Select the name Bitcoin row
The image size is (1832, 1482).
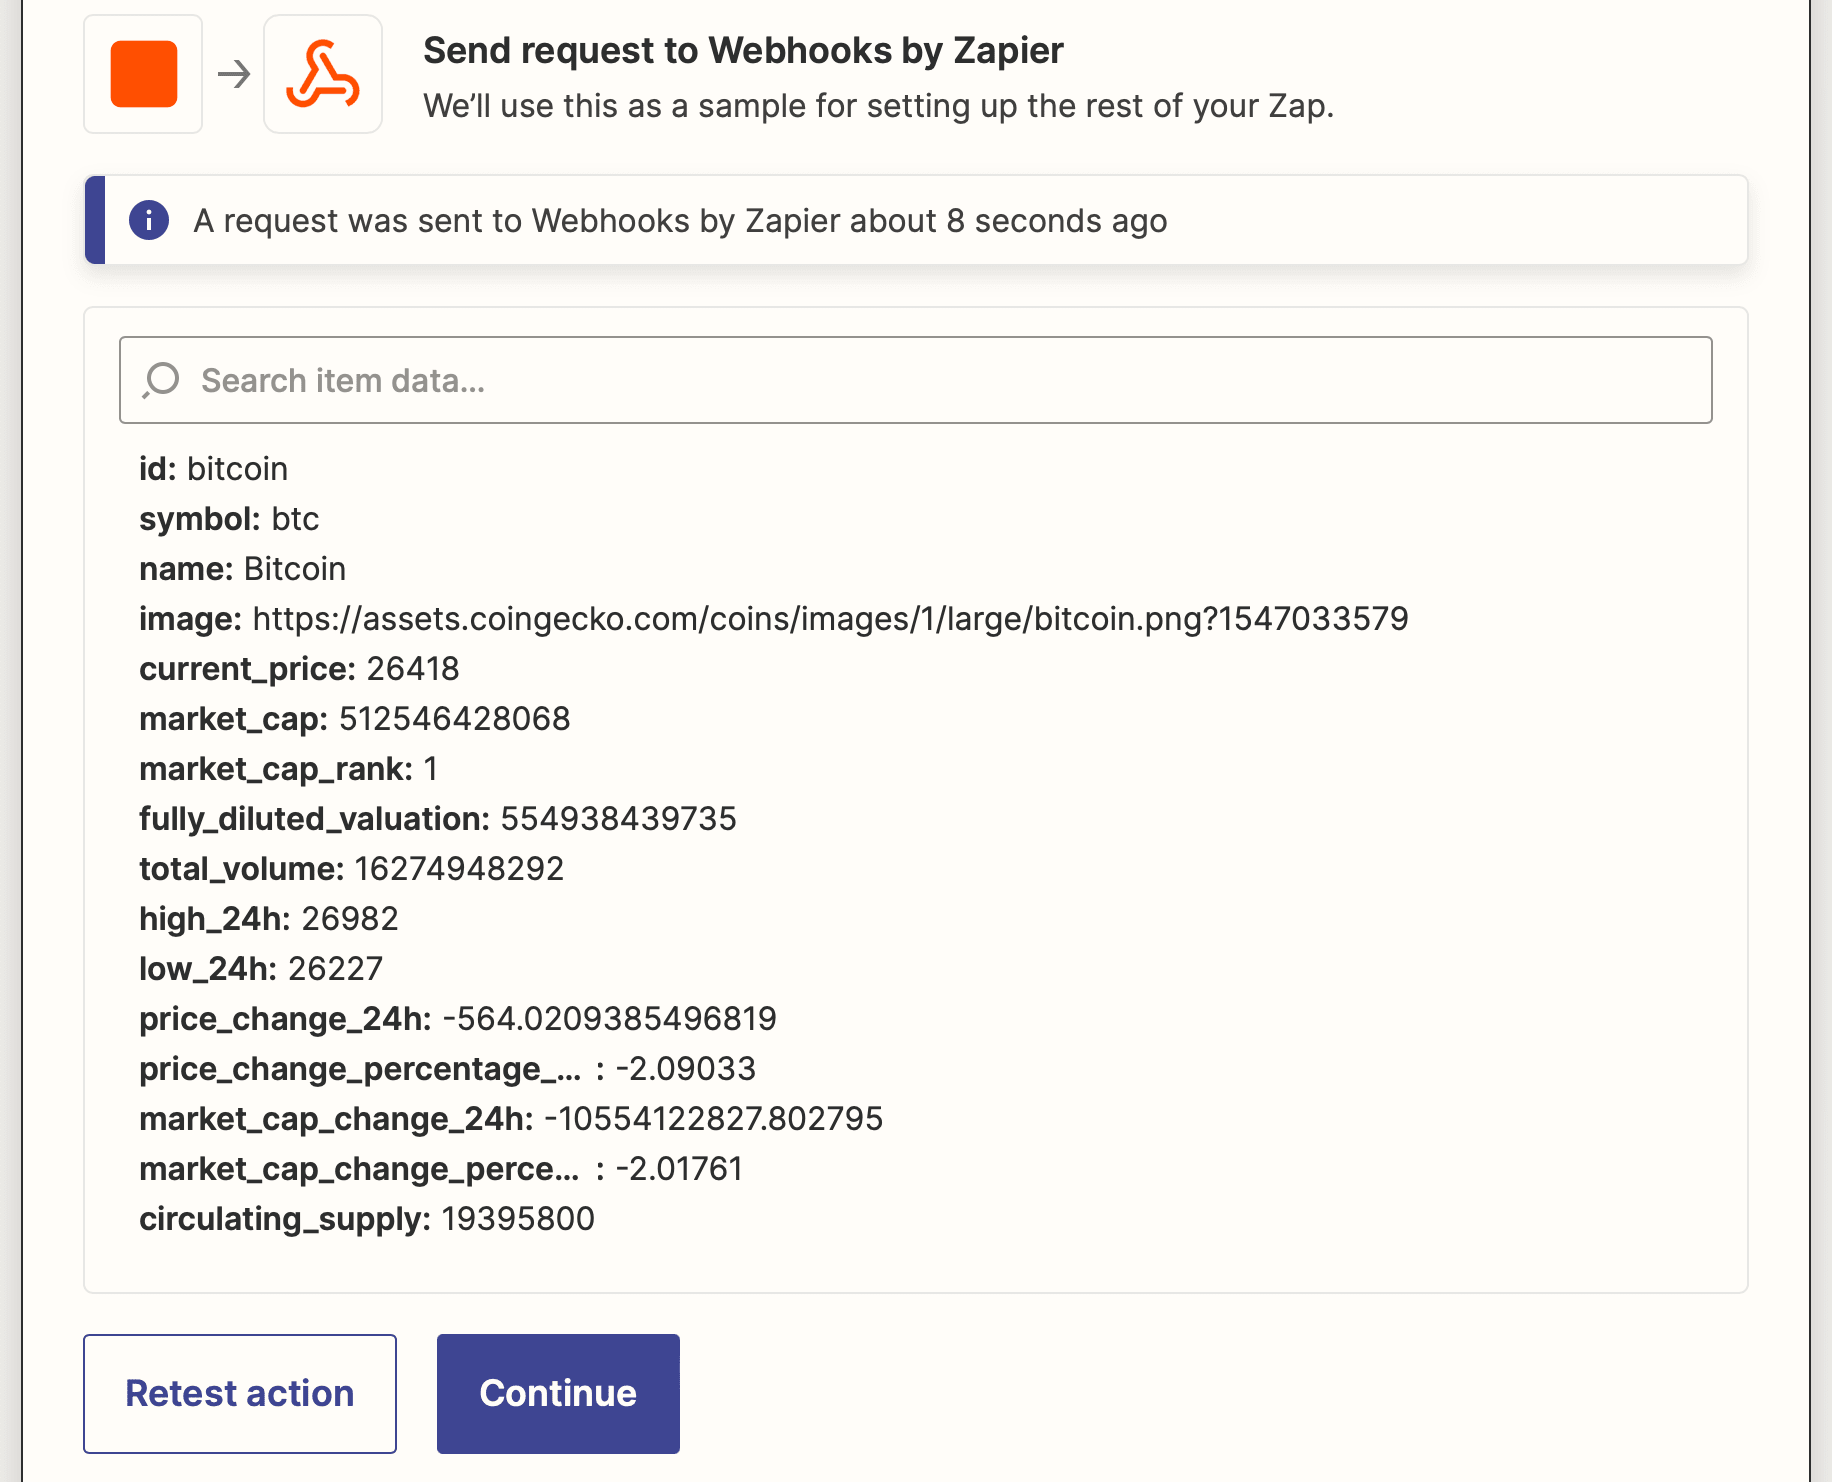tap(242, 568)
